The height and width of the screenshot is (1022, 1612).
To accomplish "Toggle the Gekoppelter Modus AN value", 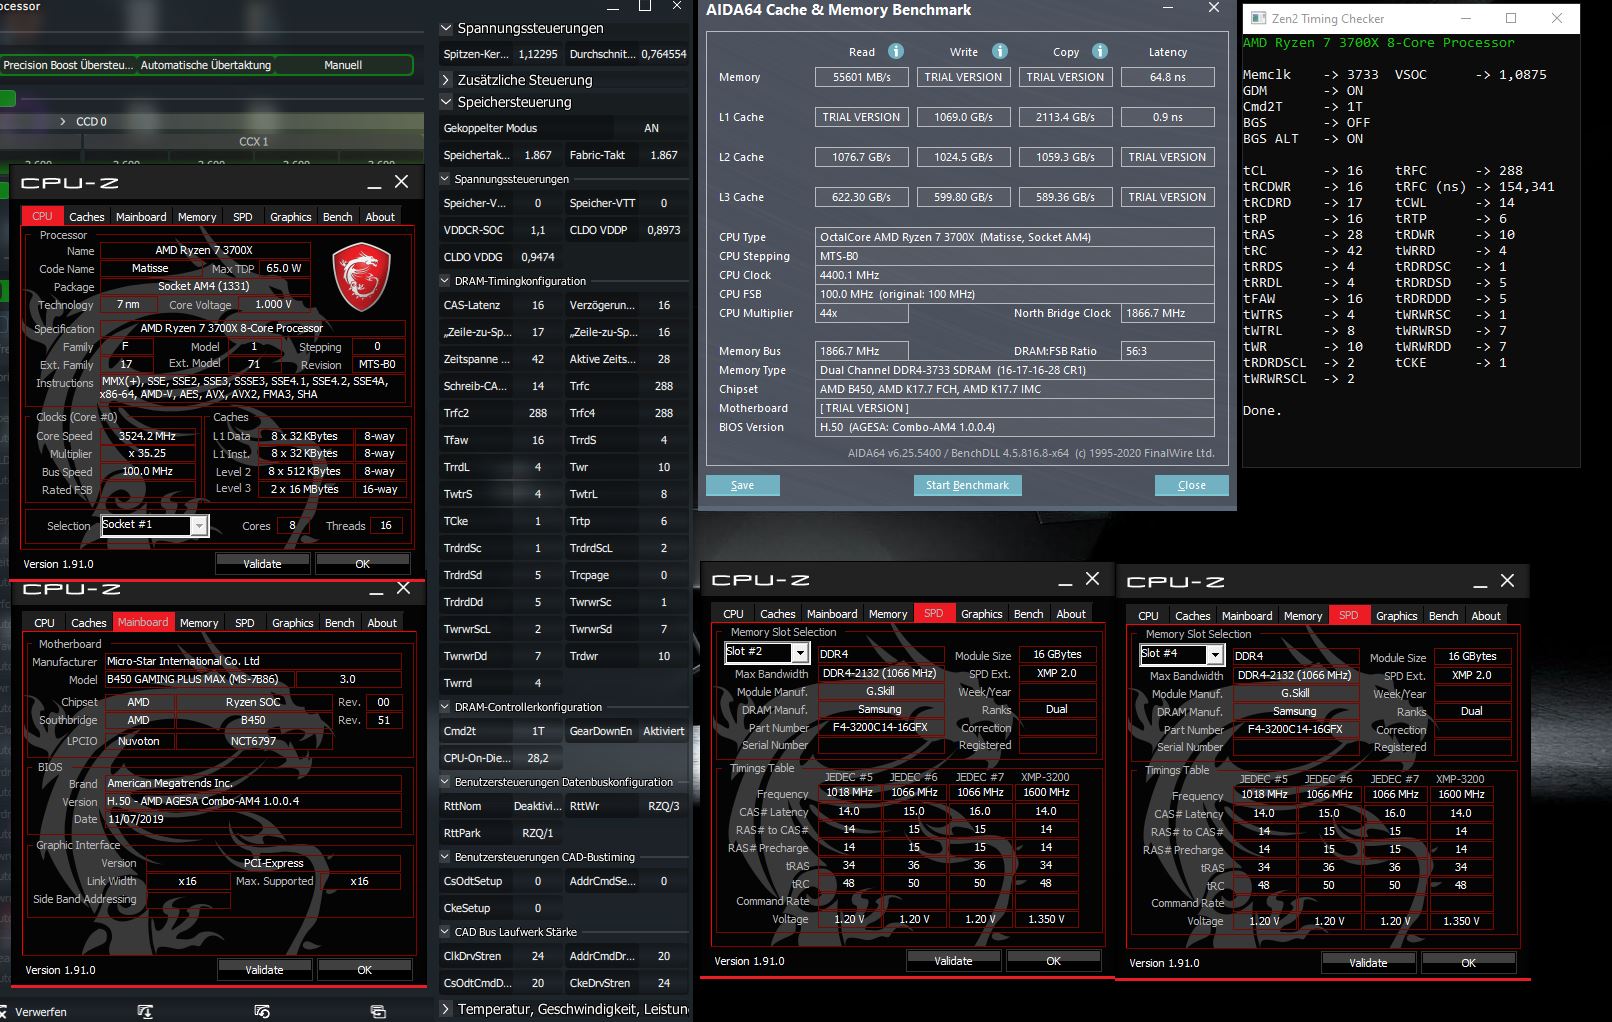I will point(651,128).
